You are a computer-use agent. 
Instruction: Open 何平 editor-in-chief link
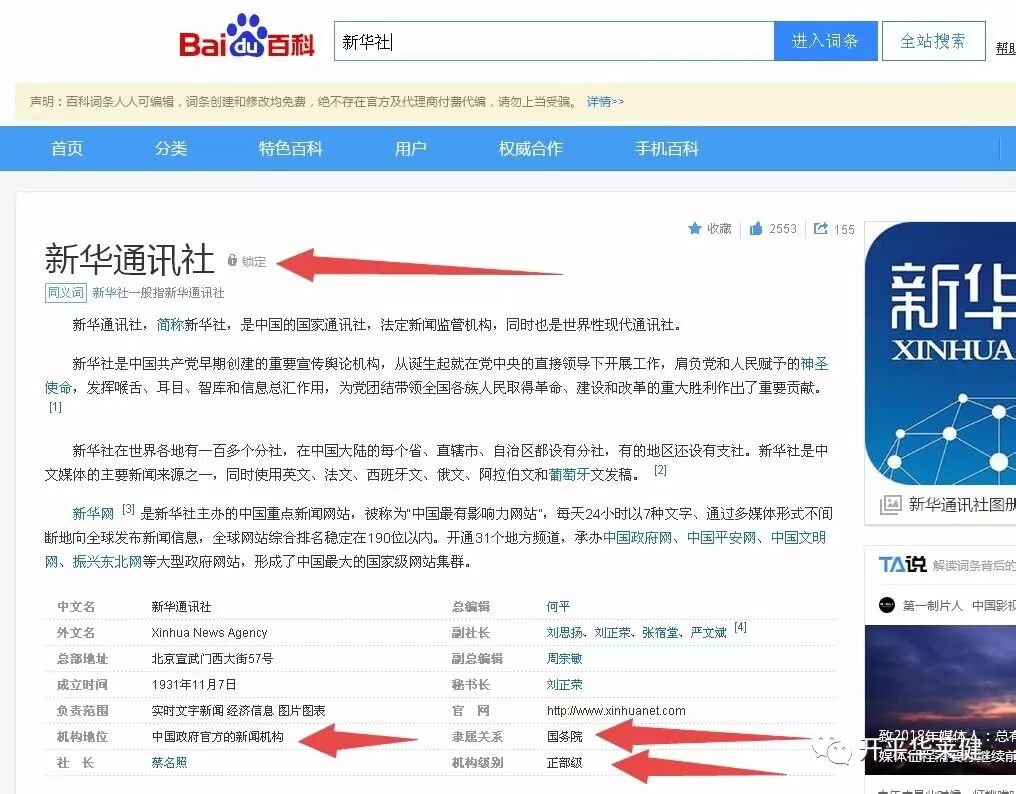[x=559, y=607]
